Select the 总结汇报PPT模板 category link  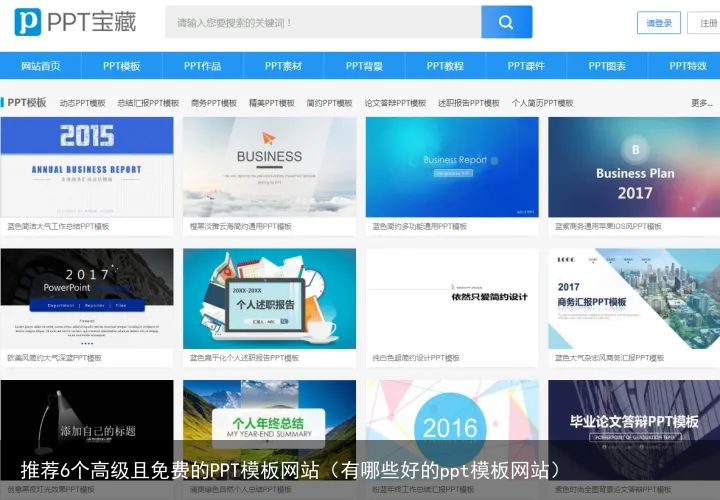click(148, 103)
